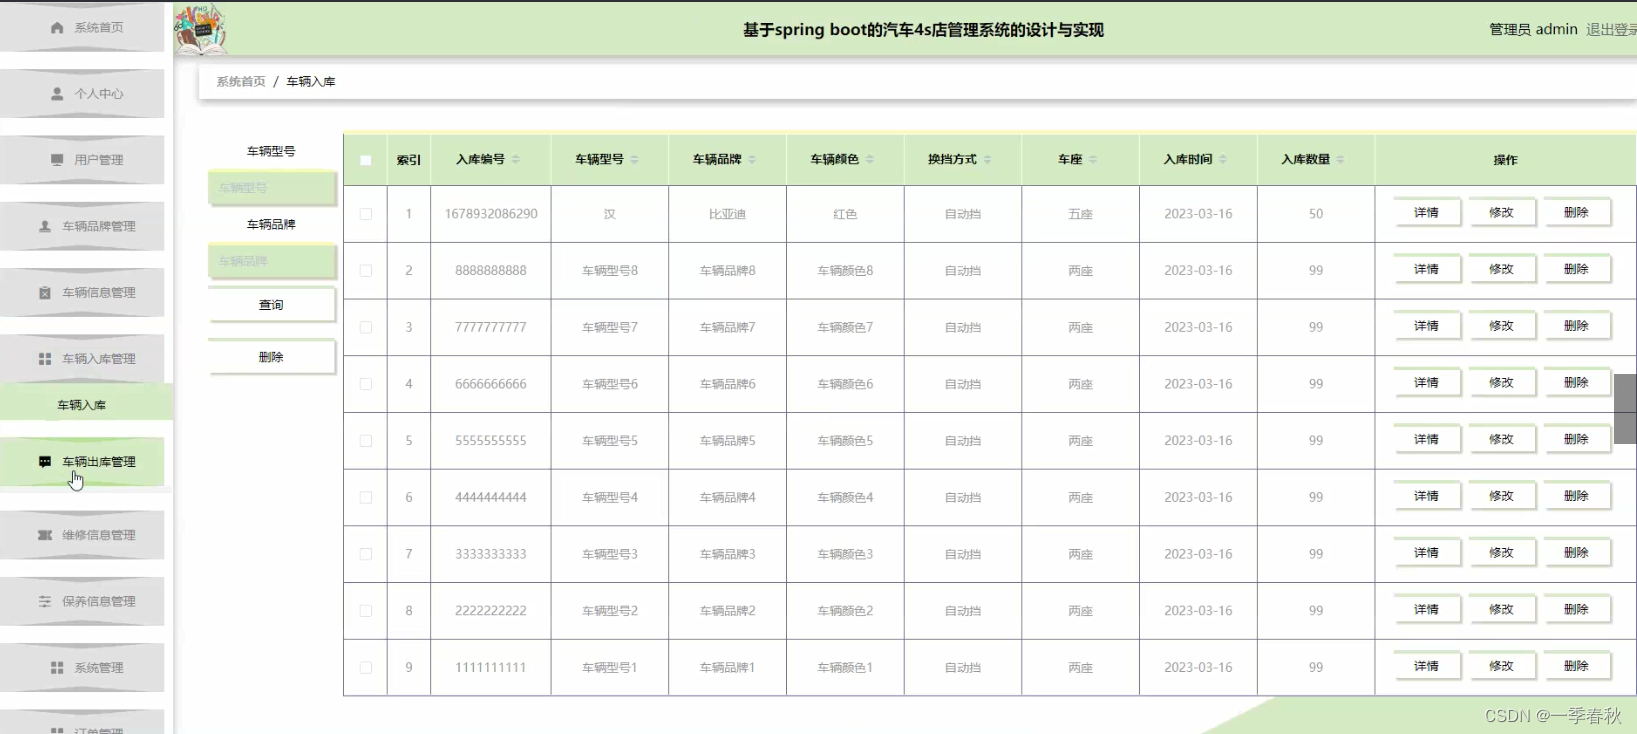Sort by the 换挡方式 column arrows
1637x734 pixels.
[x=987, y=160]
